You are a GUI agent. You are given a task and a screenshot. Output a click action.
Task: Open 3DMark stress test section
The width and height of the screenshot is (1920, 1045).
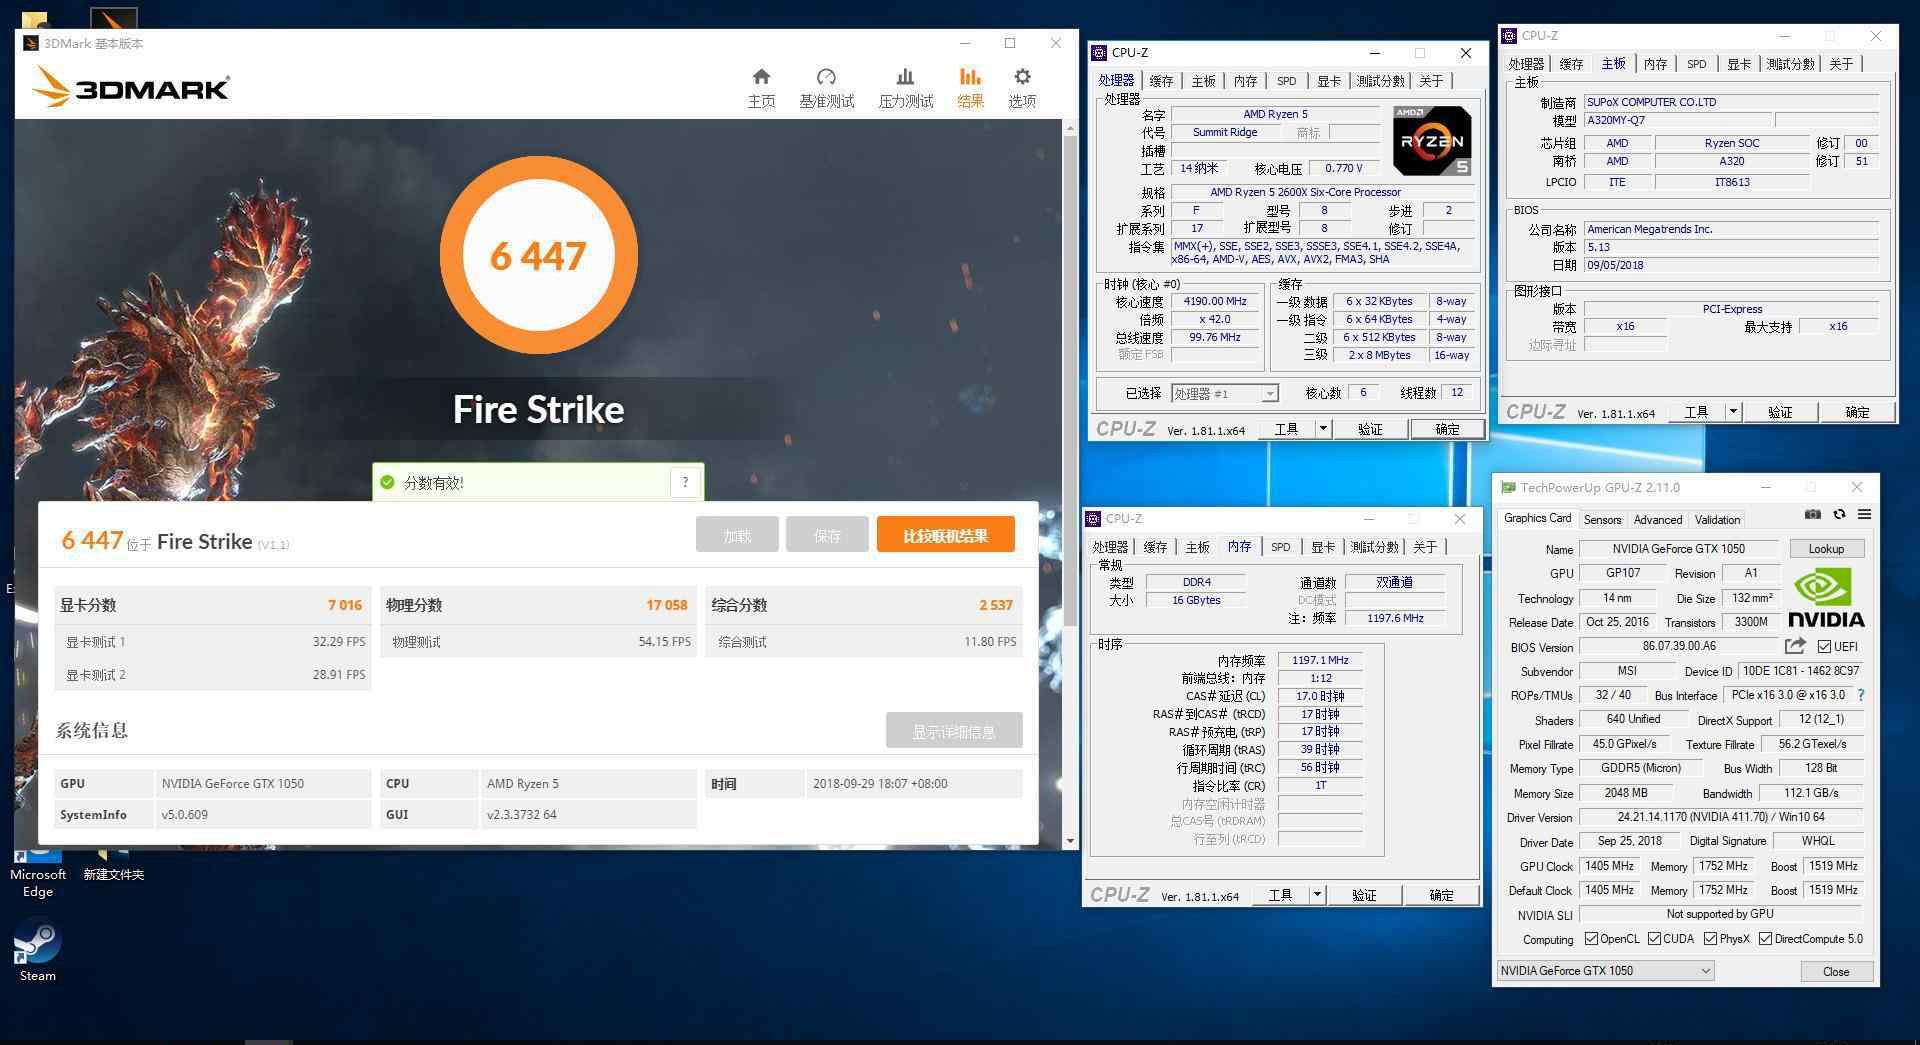905,88
